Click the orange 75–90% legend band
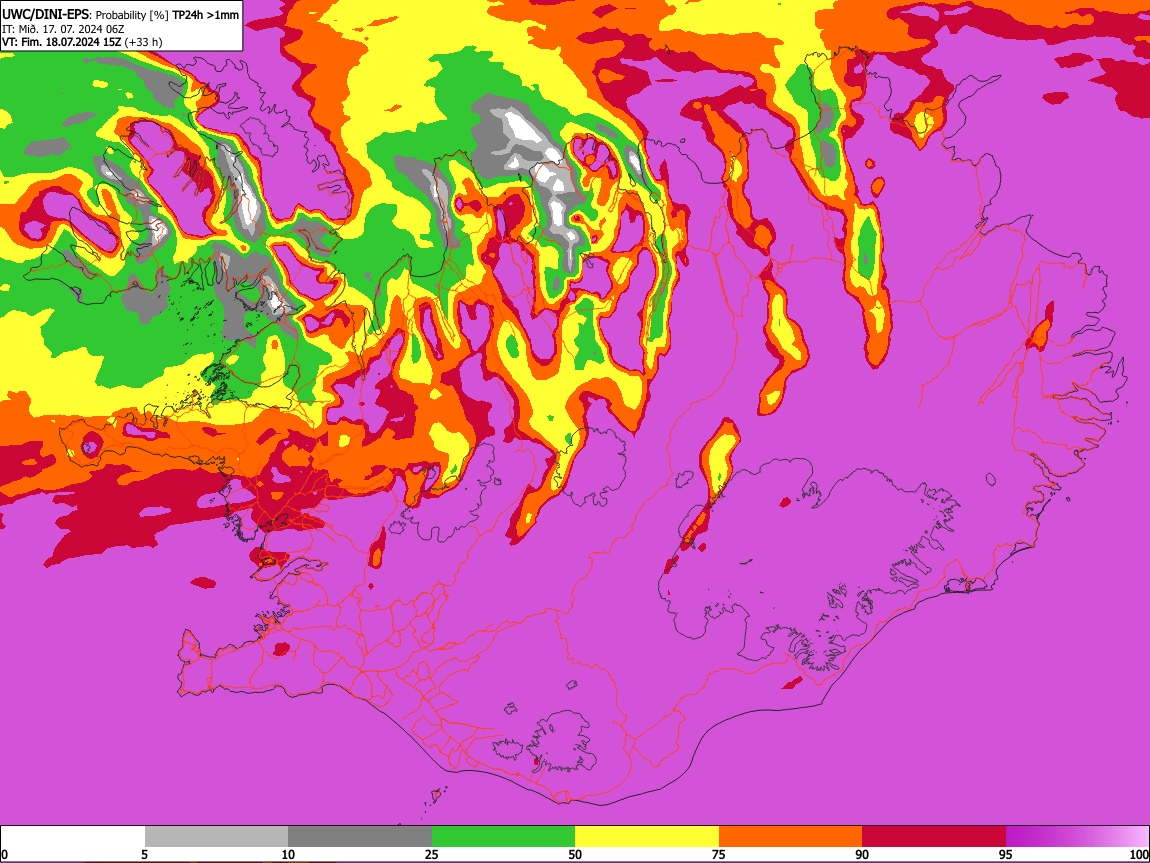The image size is (1150, 863). [790, 837]
